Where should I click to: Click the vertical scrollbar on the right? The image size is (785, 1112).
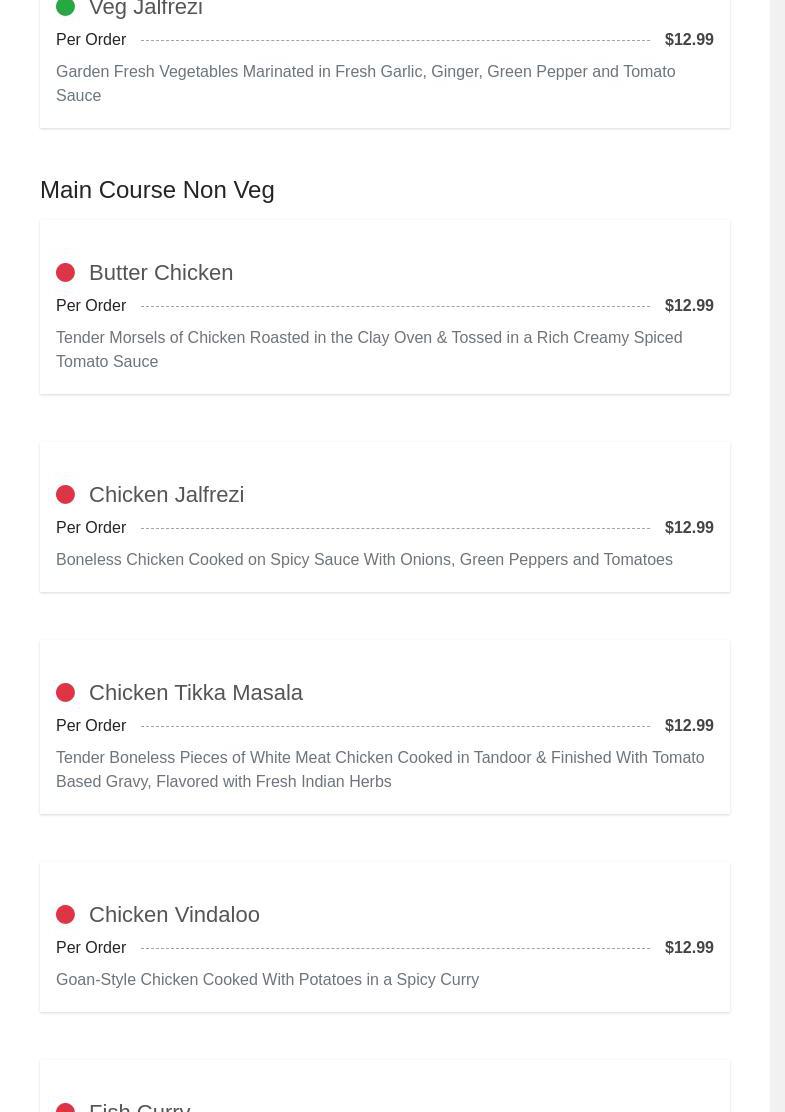point(777,556)
